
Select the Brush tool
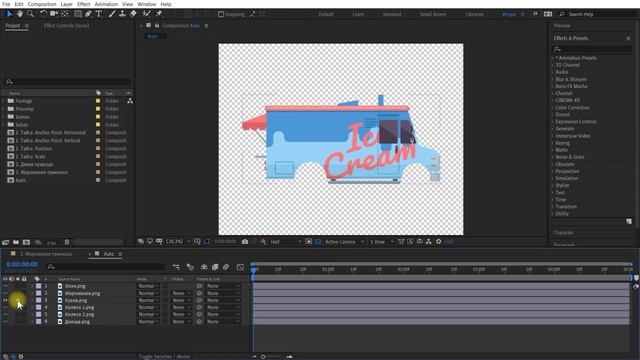pyautogui.click(x=112, y=14)
